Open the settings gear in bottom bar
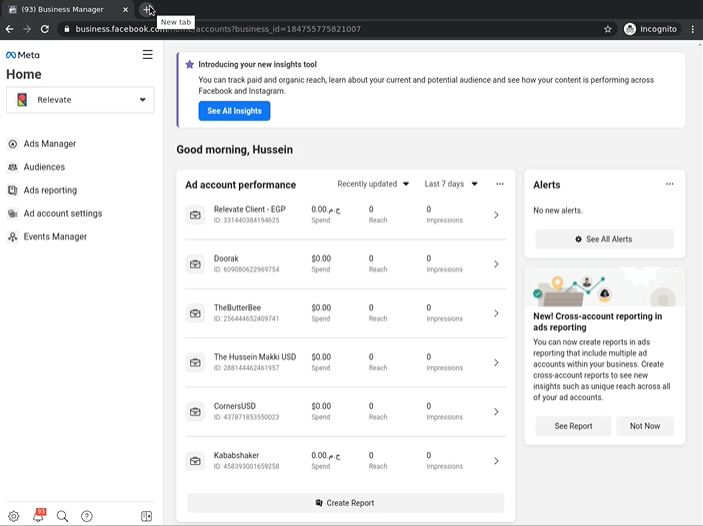 point(14,516)
